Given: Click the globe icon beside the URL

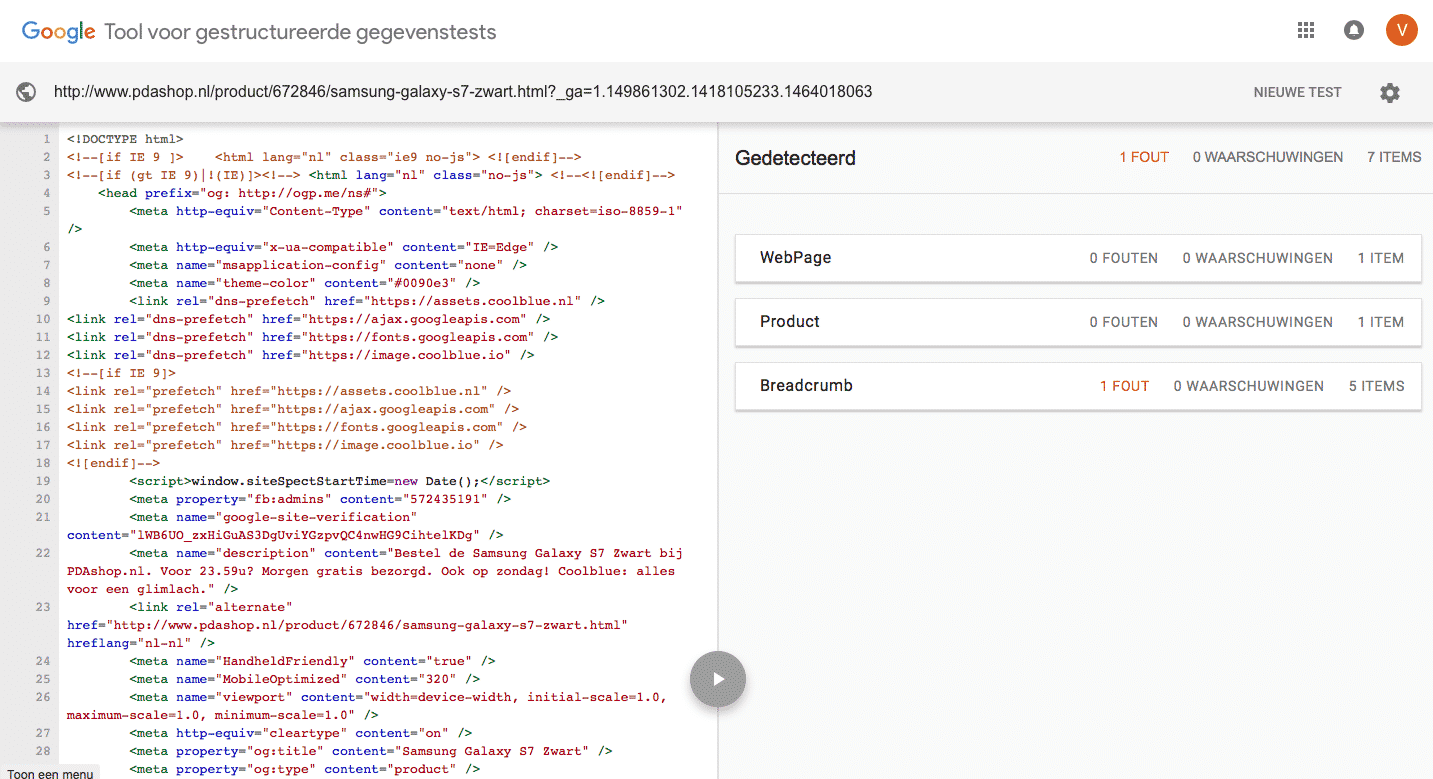Looking at the screenshot, I should 27,92.
